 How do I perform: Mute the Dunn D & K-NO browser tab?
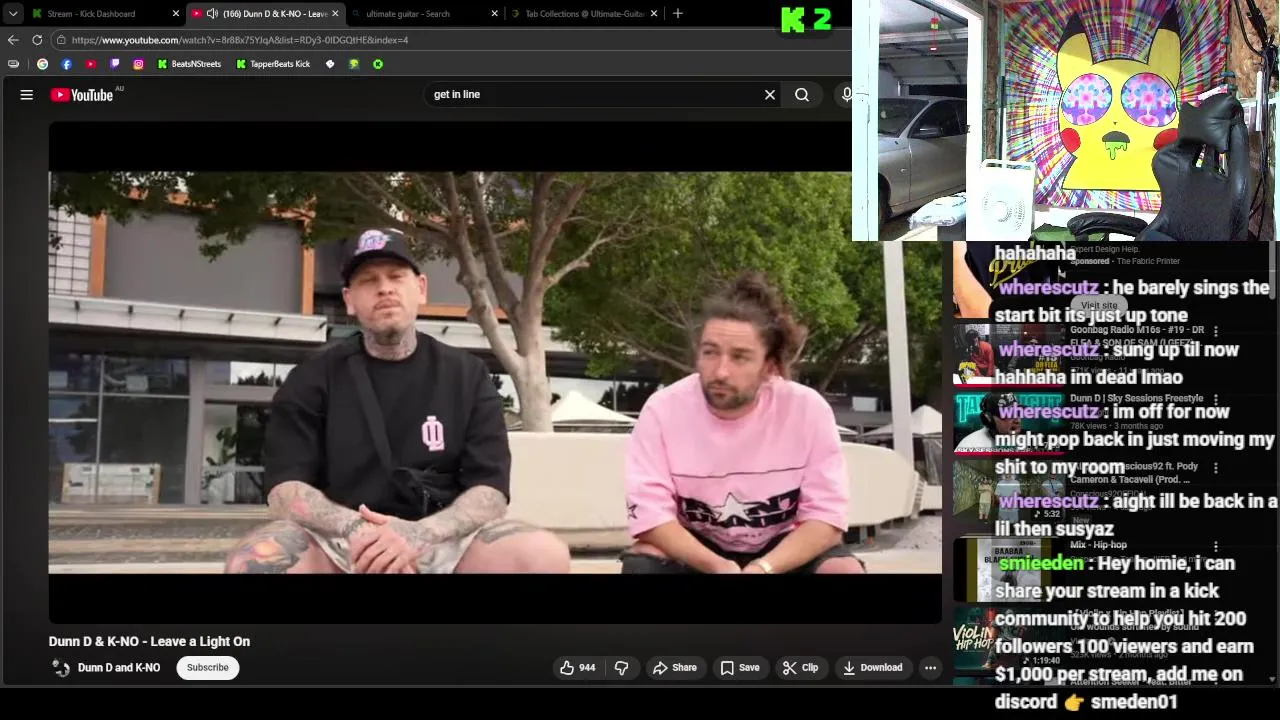coord(212,14)
